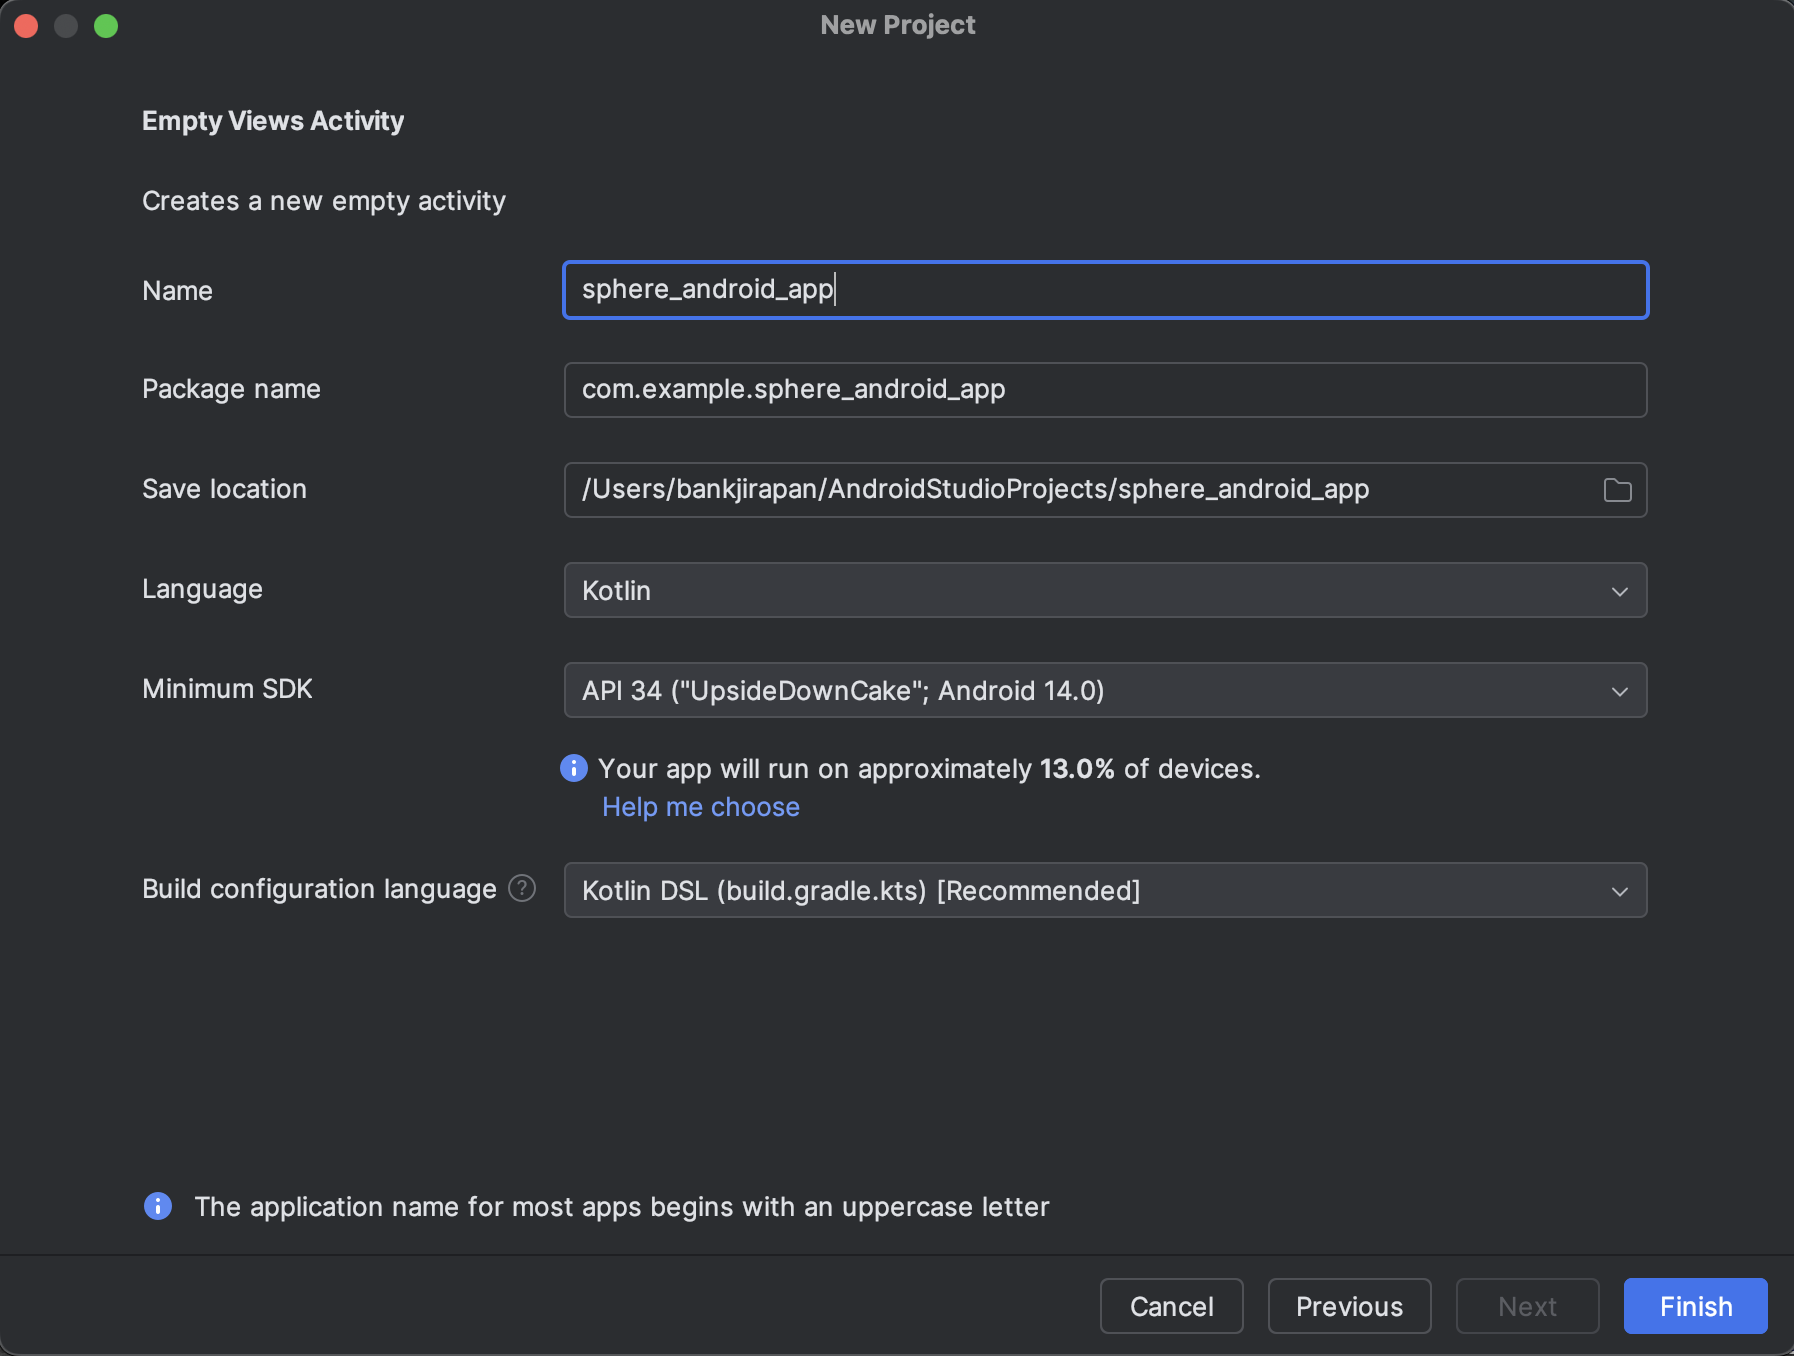Click the Finish button
This screenshot has width=1794, height=1356.
(1694, 1306)
